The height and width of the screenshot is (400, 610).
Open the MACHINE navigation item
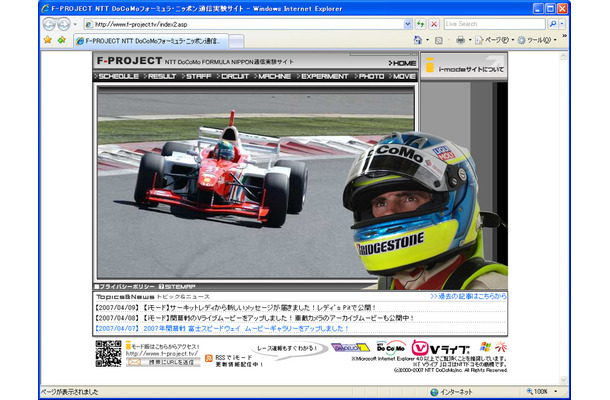(272, 76)
